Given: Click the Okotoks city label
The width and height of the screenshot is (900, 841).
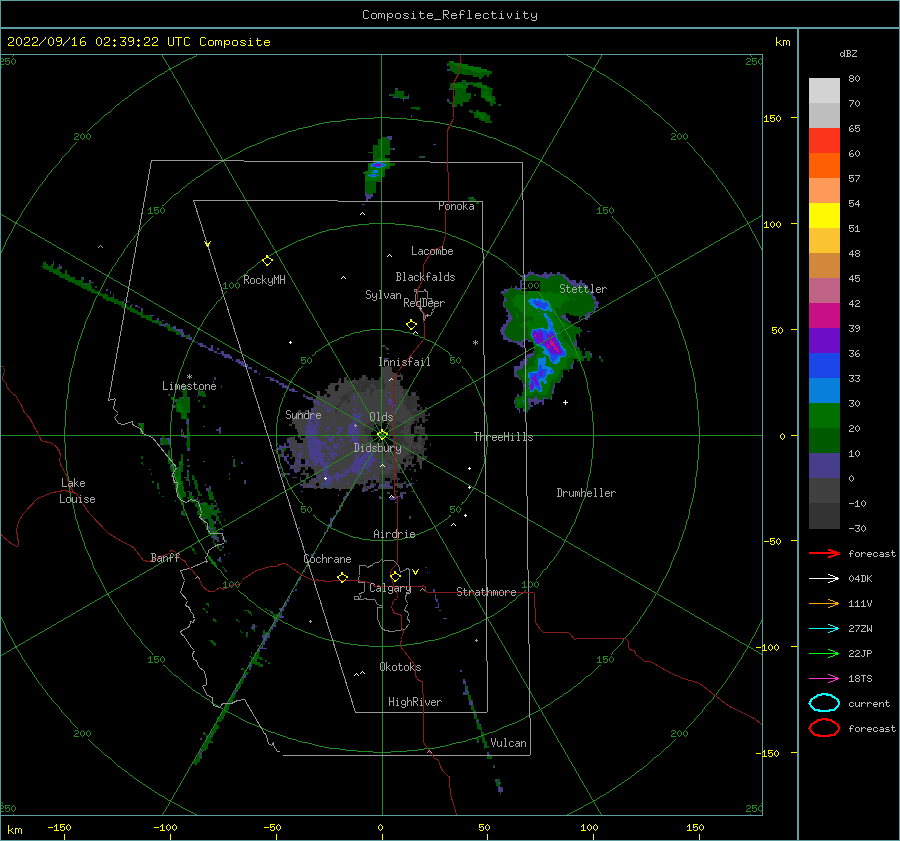Looking at the screenshot, I should (400, 667).
